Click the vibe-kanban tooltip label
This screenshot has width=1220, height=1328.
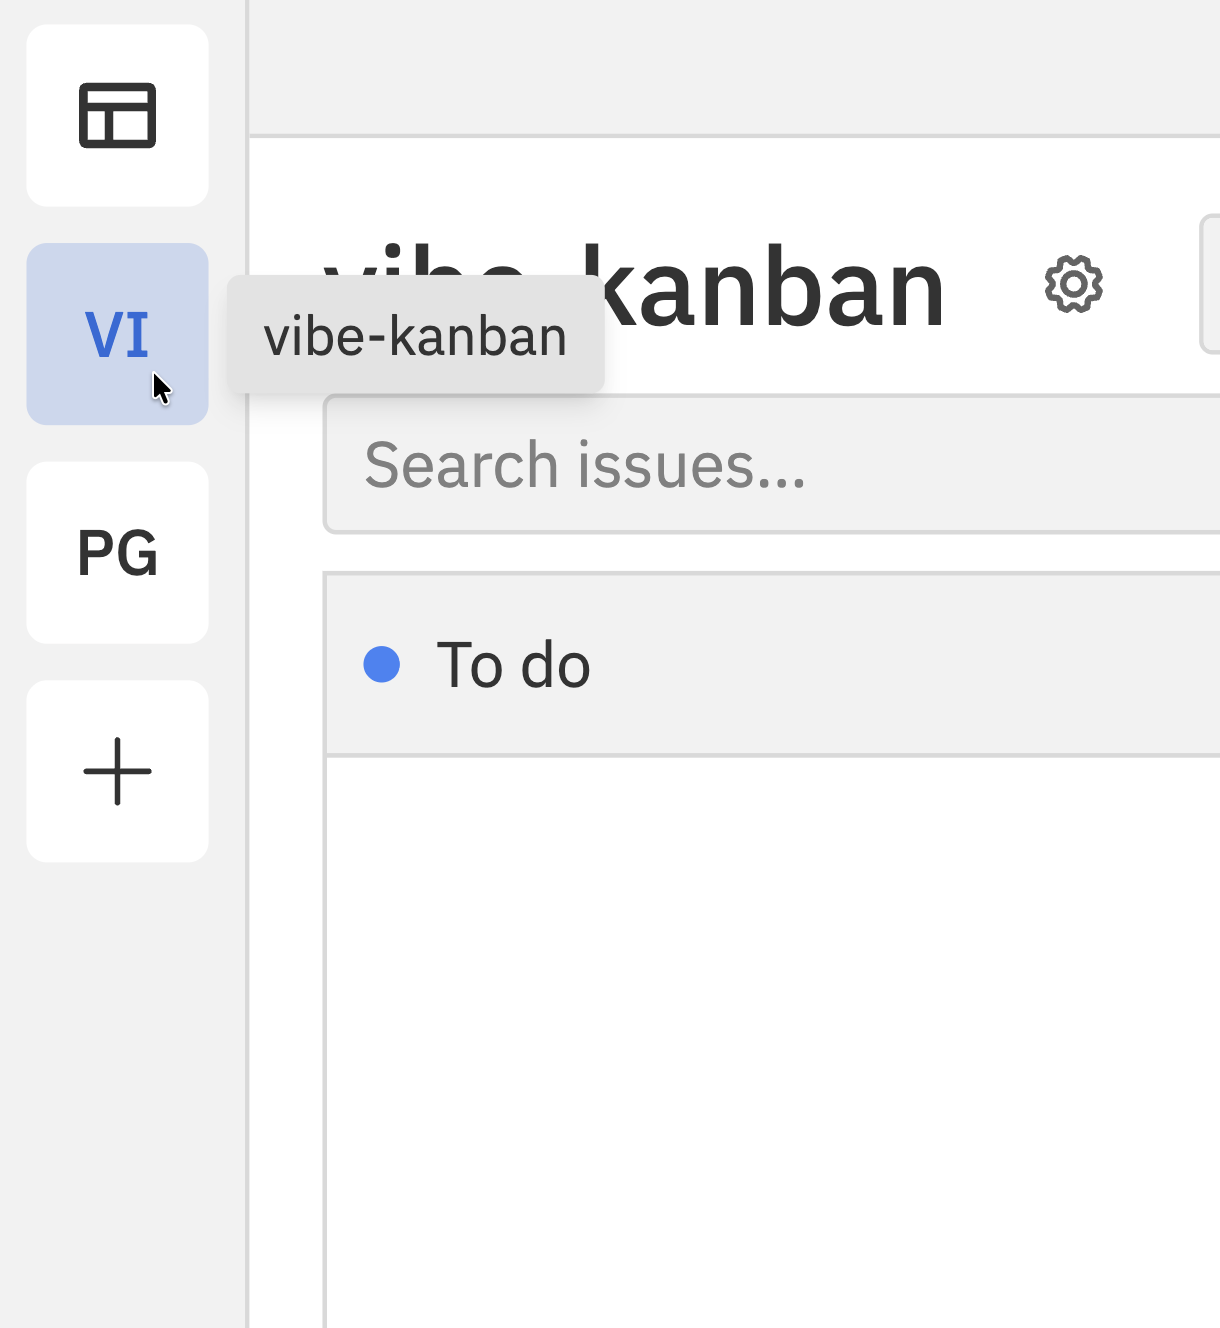[x=415, y=335]
